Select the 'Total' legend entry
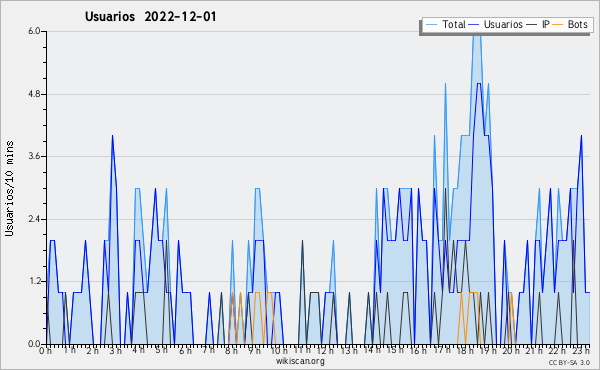600x370 pixels. (453, 24)
